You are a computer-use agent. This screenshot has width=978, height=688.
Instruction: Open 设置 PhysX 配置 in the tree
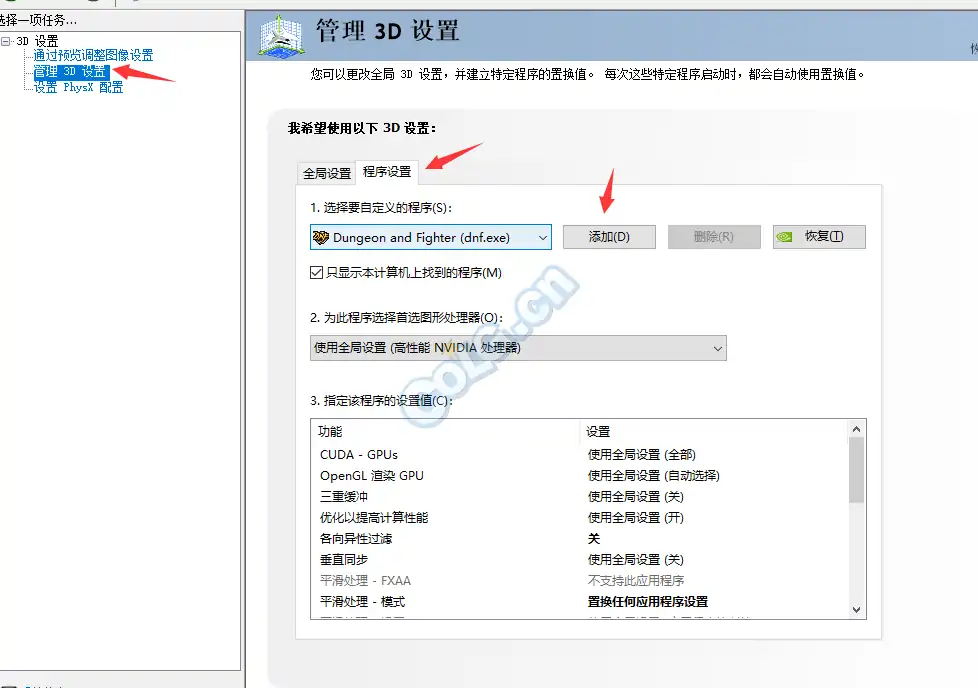click(78, 87)
